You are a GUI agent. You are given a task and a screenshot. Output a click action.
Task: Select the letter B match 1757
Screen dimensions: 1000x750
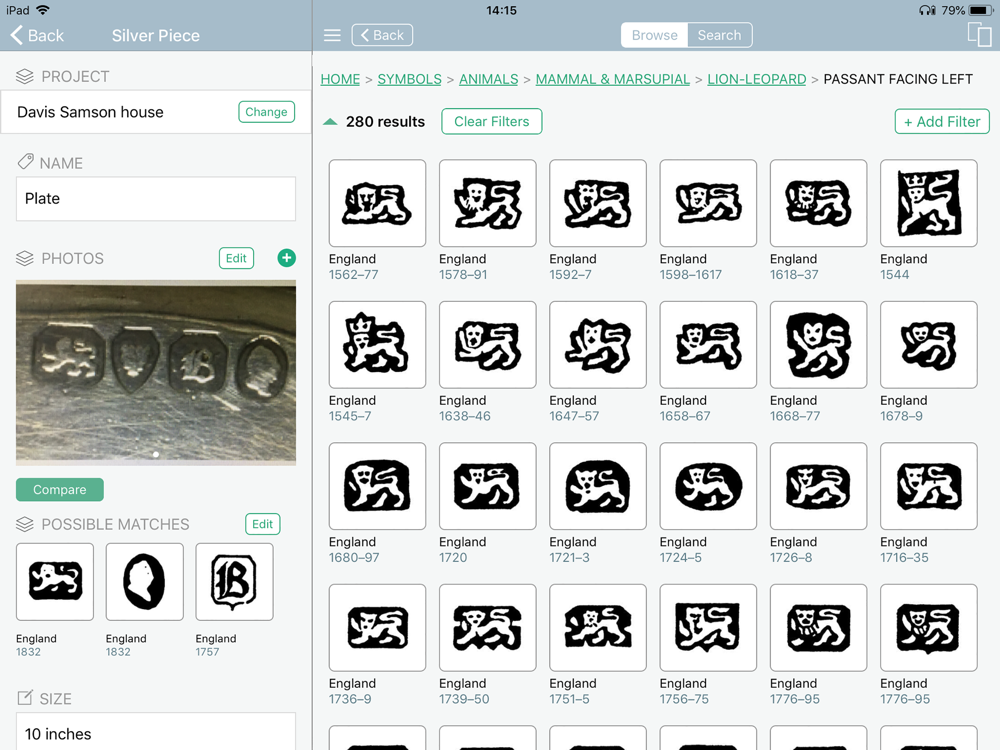[x=234, y=582]
